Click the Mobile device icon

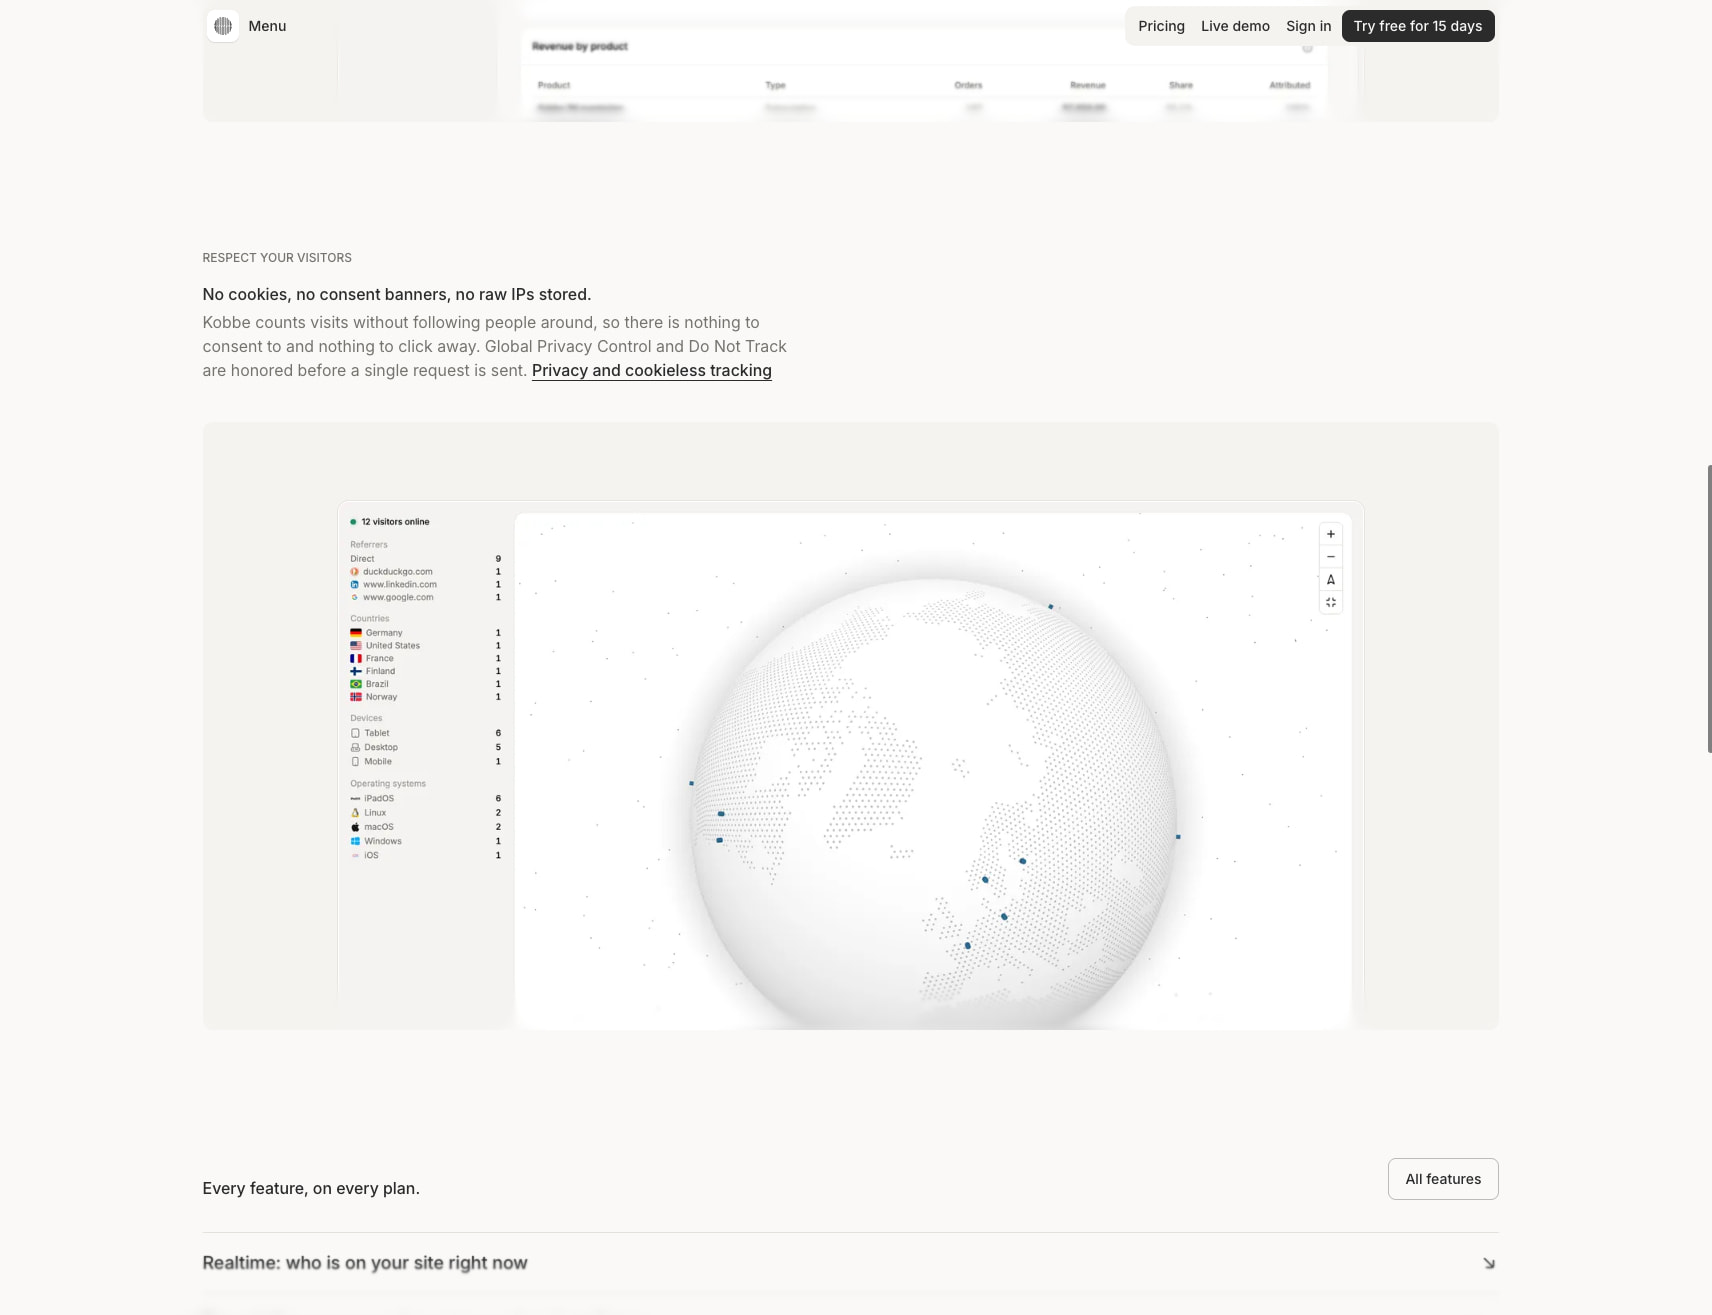click(x=355, y=762)
